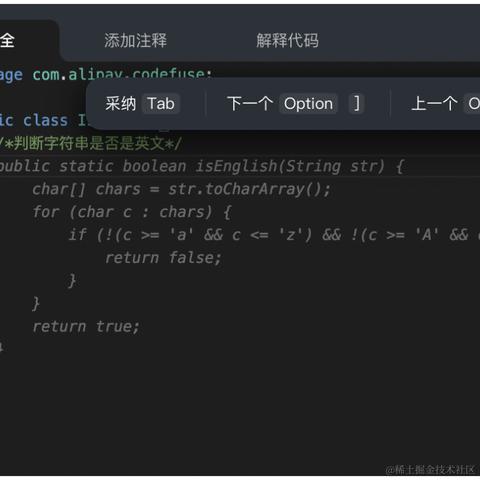Accept suggestion with the 采纳 button

click(121, 104)
